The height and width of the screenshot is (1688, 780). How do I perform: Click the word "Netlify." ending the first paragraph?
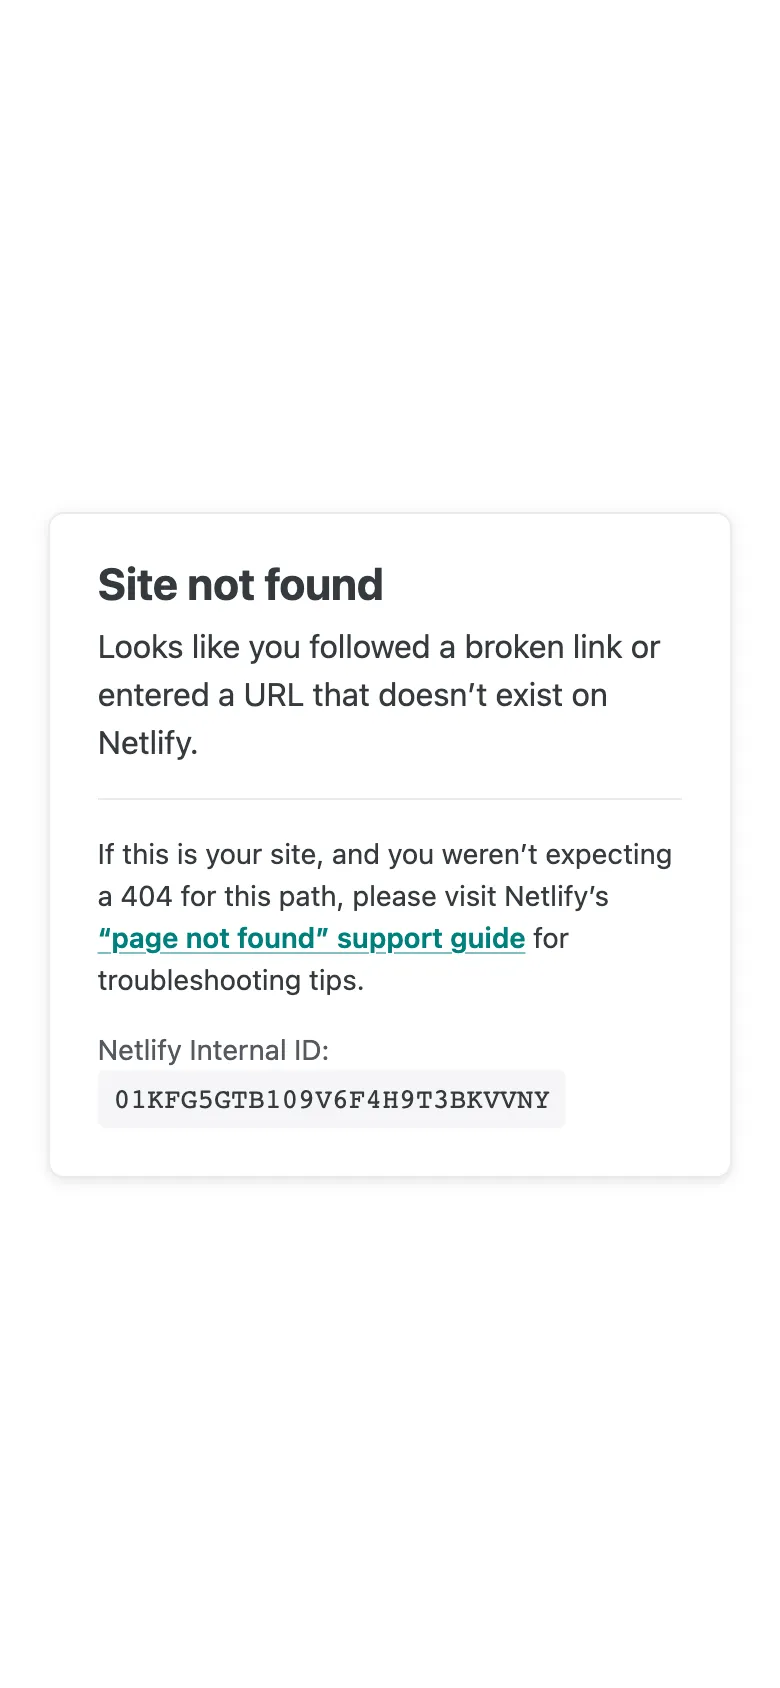point(148,743)
